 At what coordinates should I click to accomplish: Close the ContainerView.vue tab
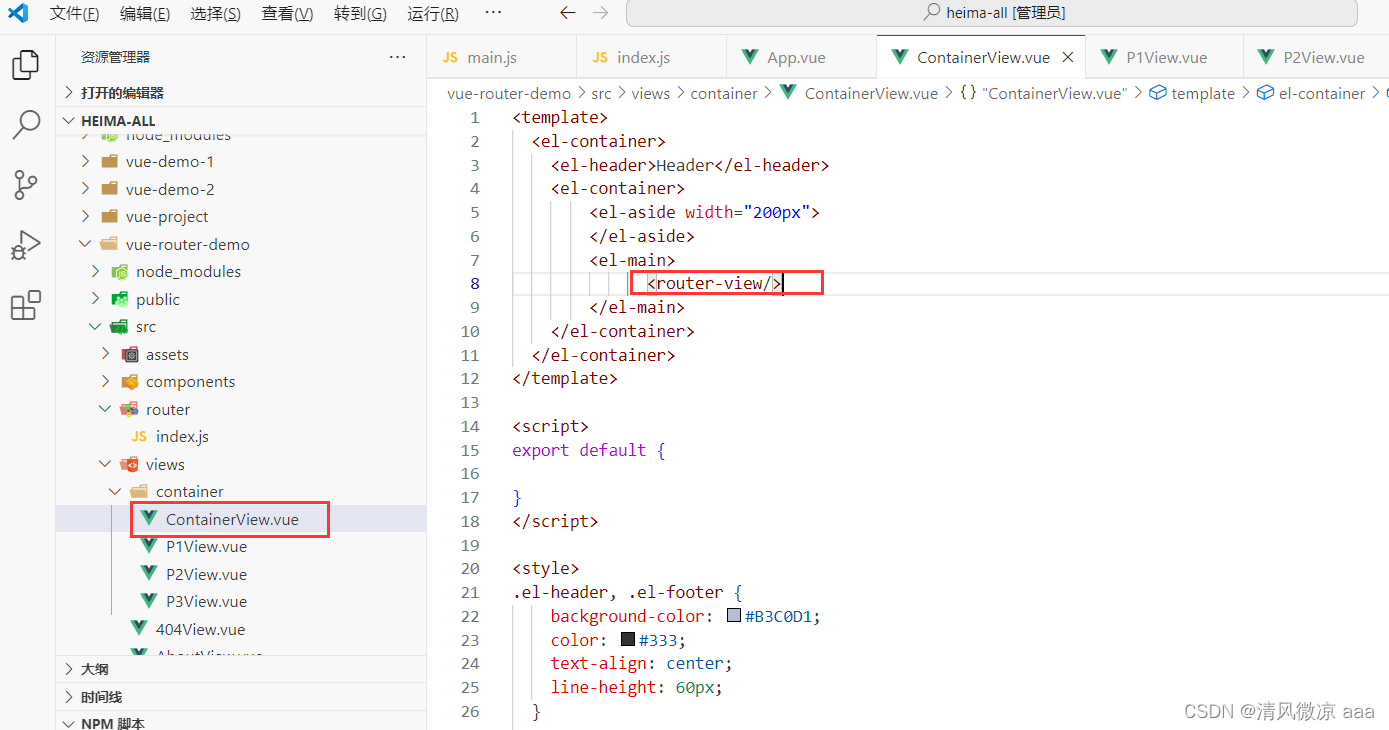pos(1068,57)
